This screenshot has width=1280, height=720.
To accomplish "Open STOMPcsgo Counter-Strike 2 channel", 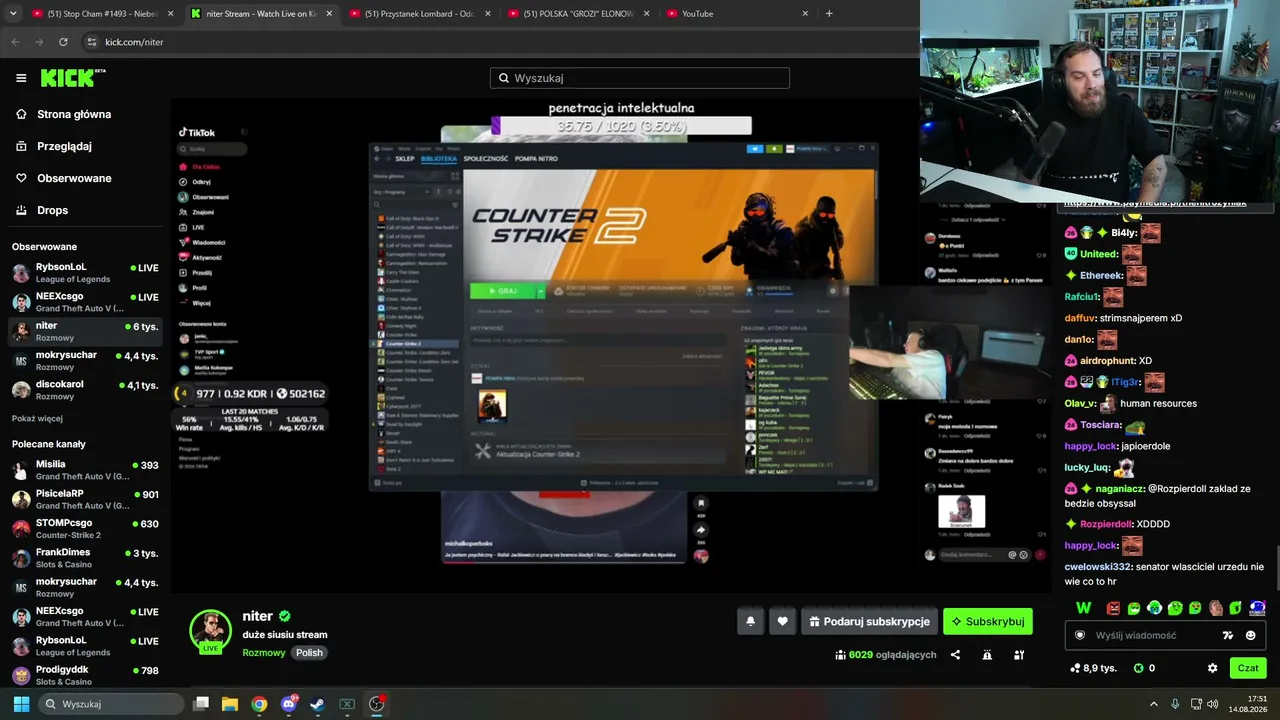I will (85, 528).
